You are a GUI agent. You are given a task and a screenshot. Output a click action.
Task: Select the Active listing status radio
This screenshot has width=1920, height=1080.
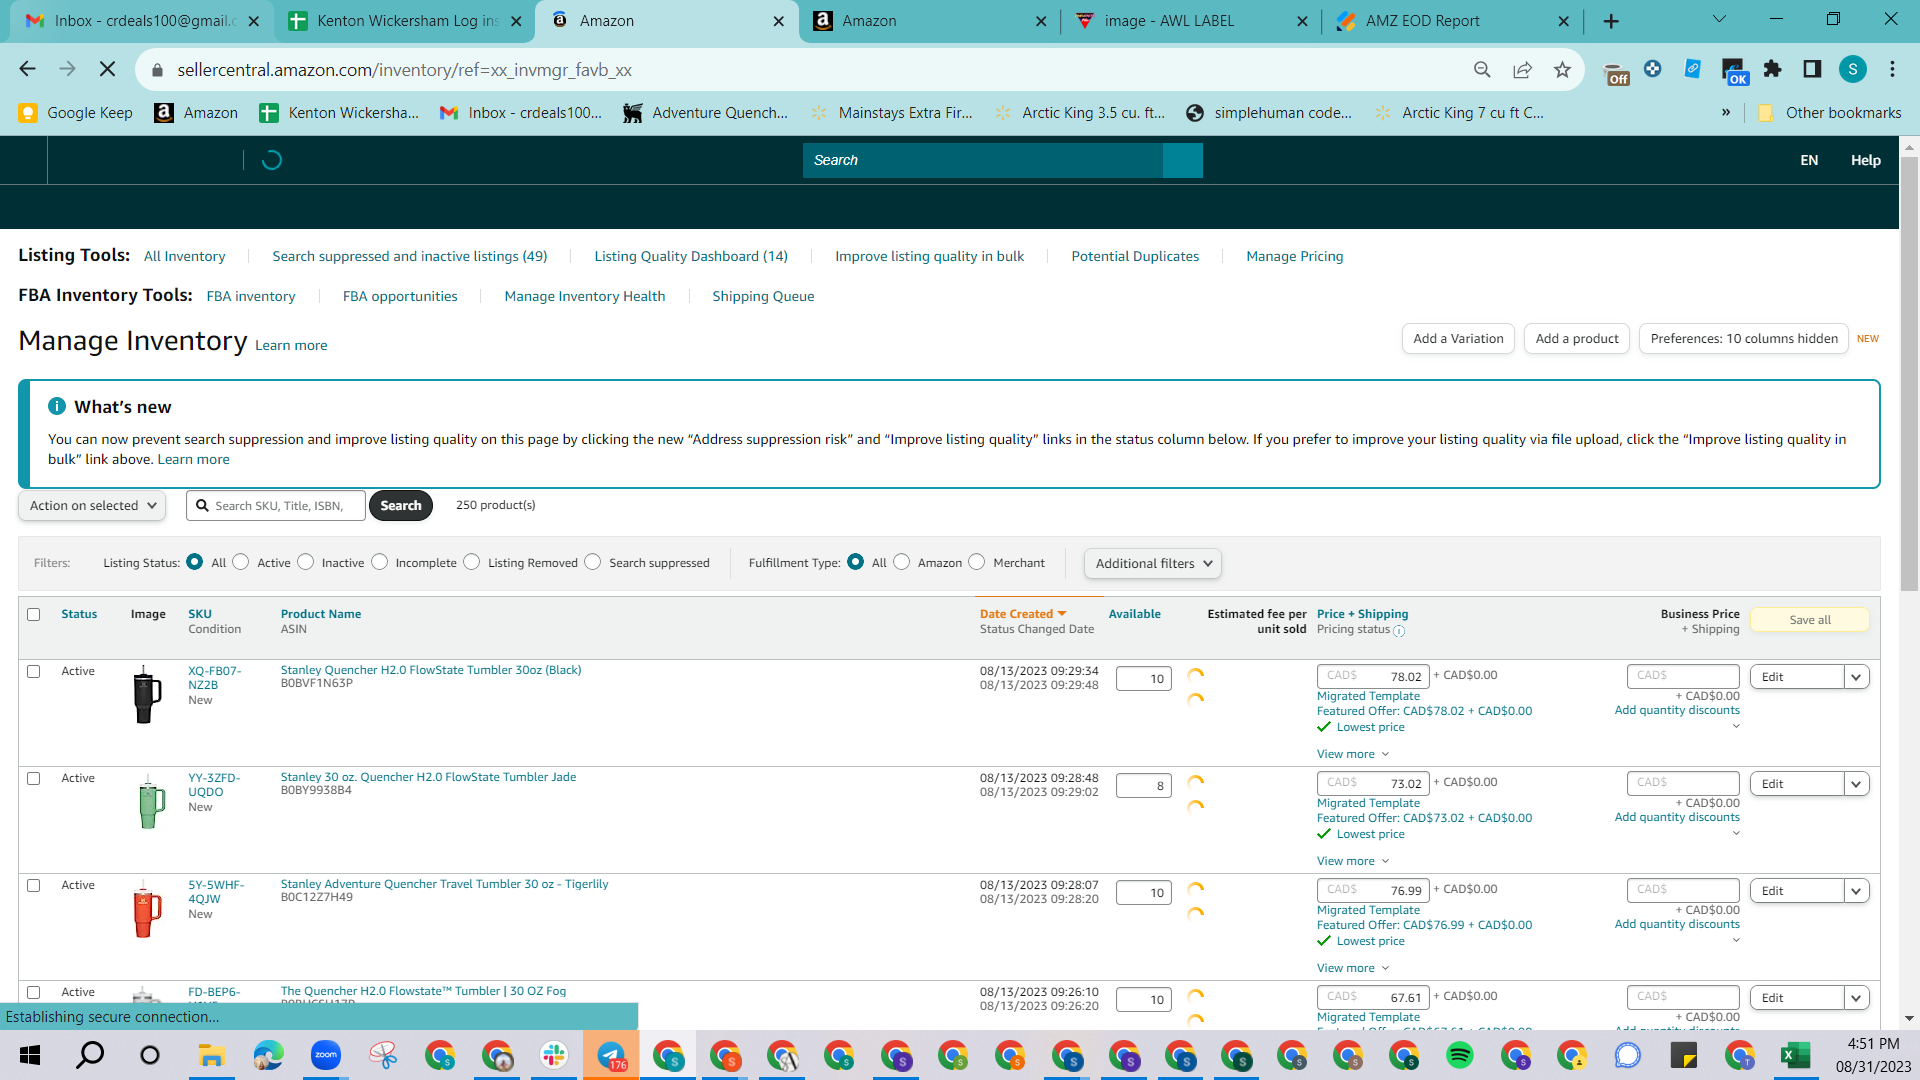(241, 562)
